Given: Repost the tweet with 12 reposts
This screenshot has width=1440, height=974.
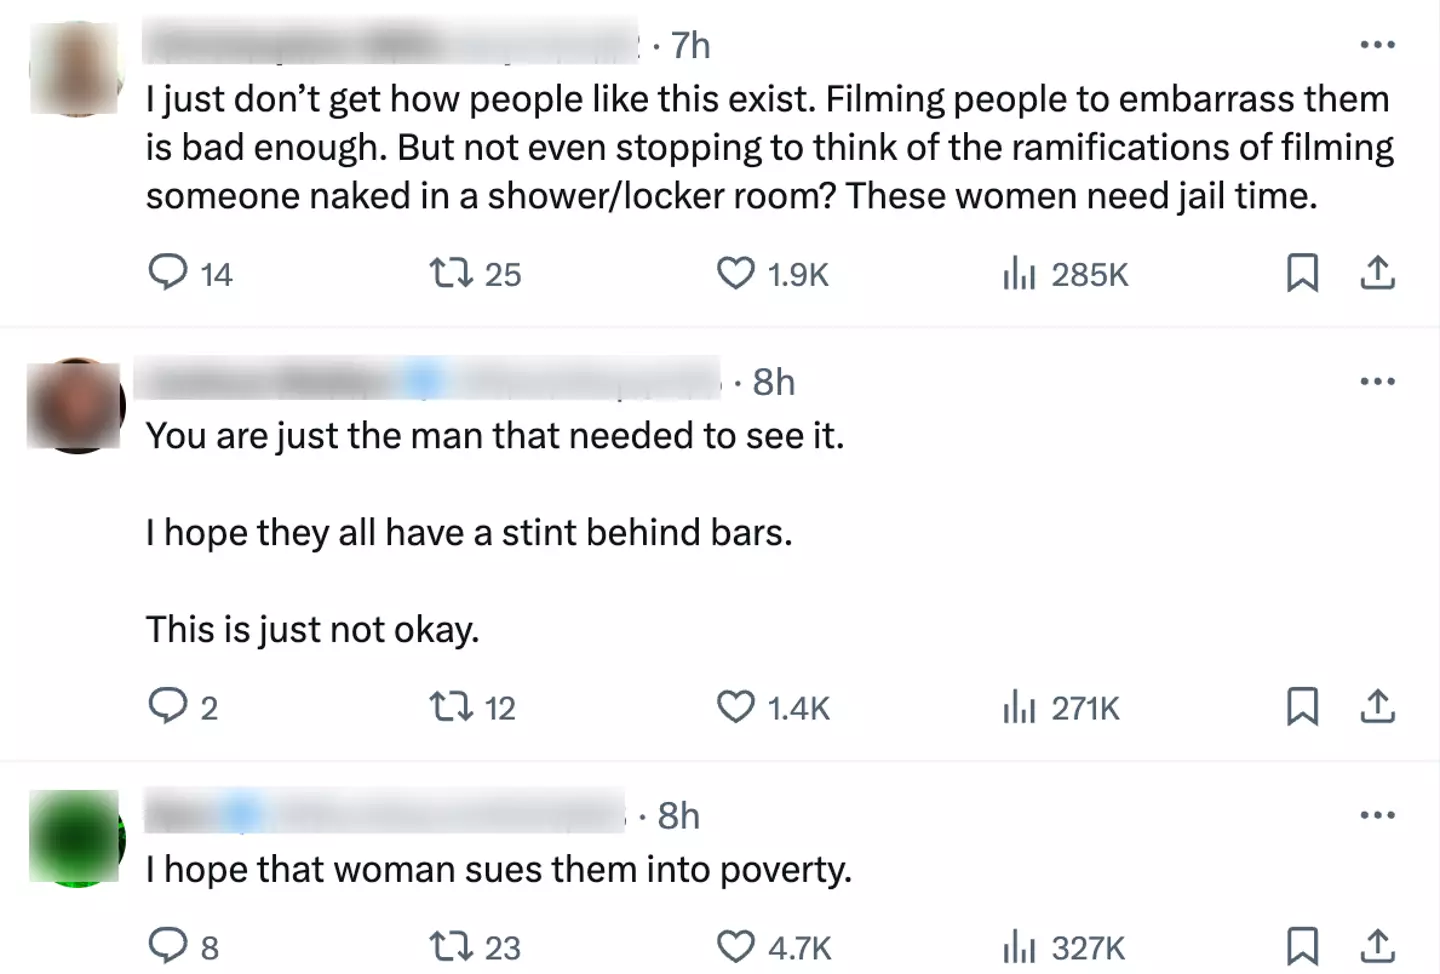Looking at the screenshot, I should 451,707.
